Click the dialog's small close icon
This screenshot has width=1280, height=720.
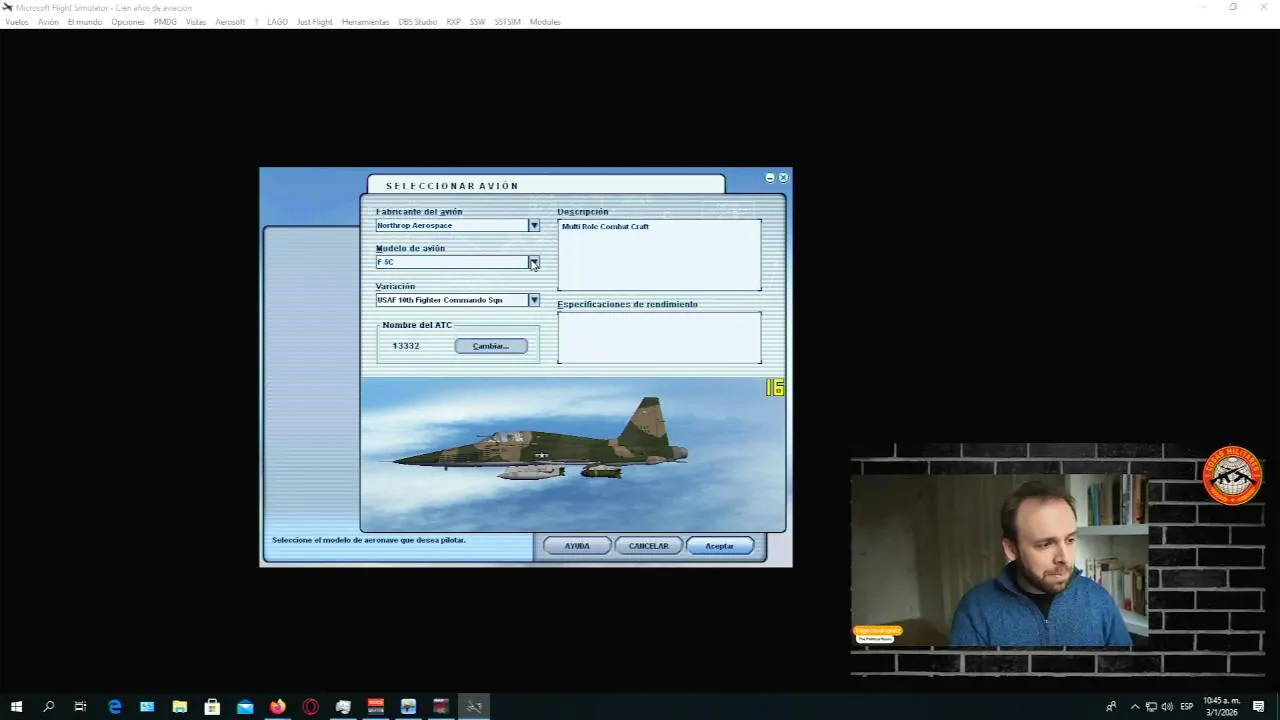pyautogui.click(x=783, y=178)
